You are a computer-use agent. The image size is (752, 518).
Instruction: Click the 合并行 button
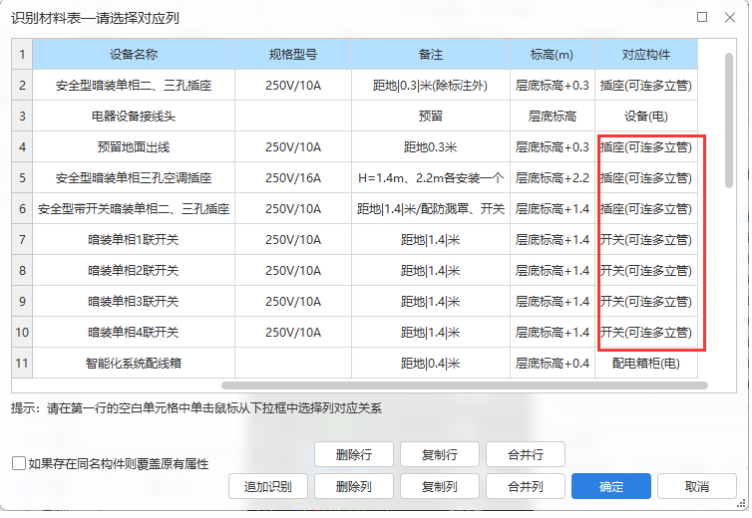(525, 454)
